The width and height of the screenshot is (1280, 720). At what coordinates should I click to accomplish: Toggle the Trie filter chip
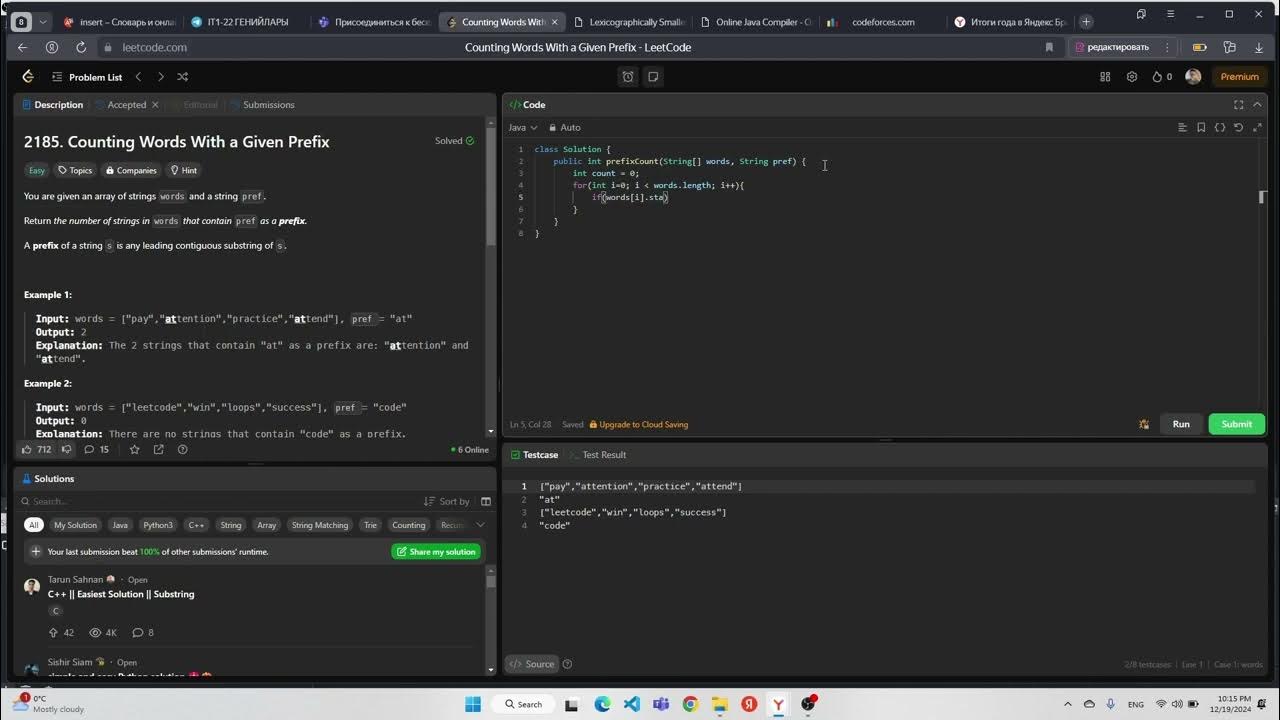tap(370, 525)
